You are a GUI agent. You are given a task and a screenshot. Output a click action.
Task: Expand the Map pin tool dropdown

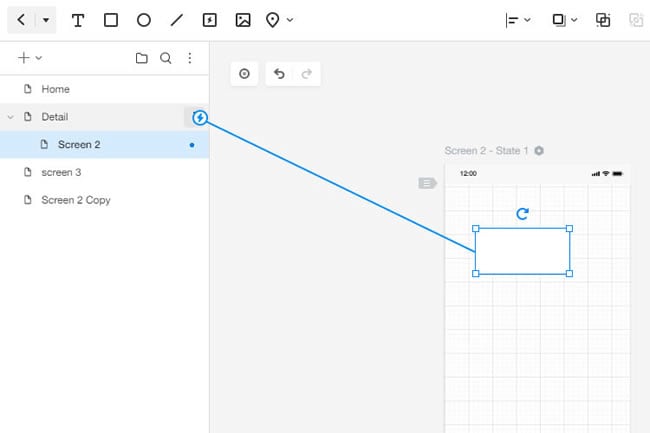point(290,20)
